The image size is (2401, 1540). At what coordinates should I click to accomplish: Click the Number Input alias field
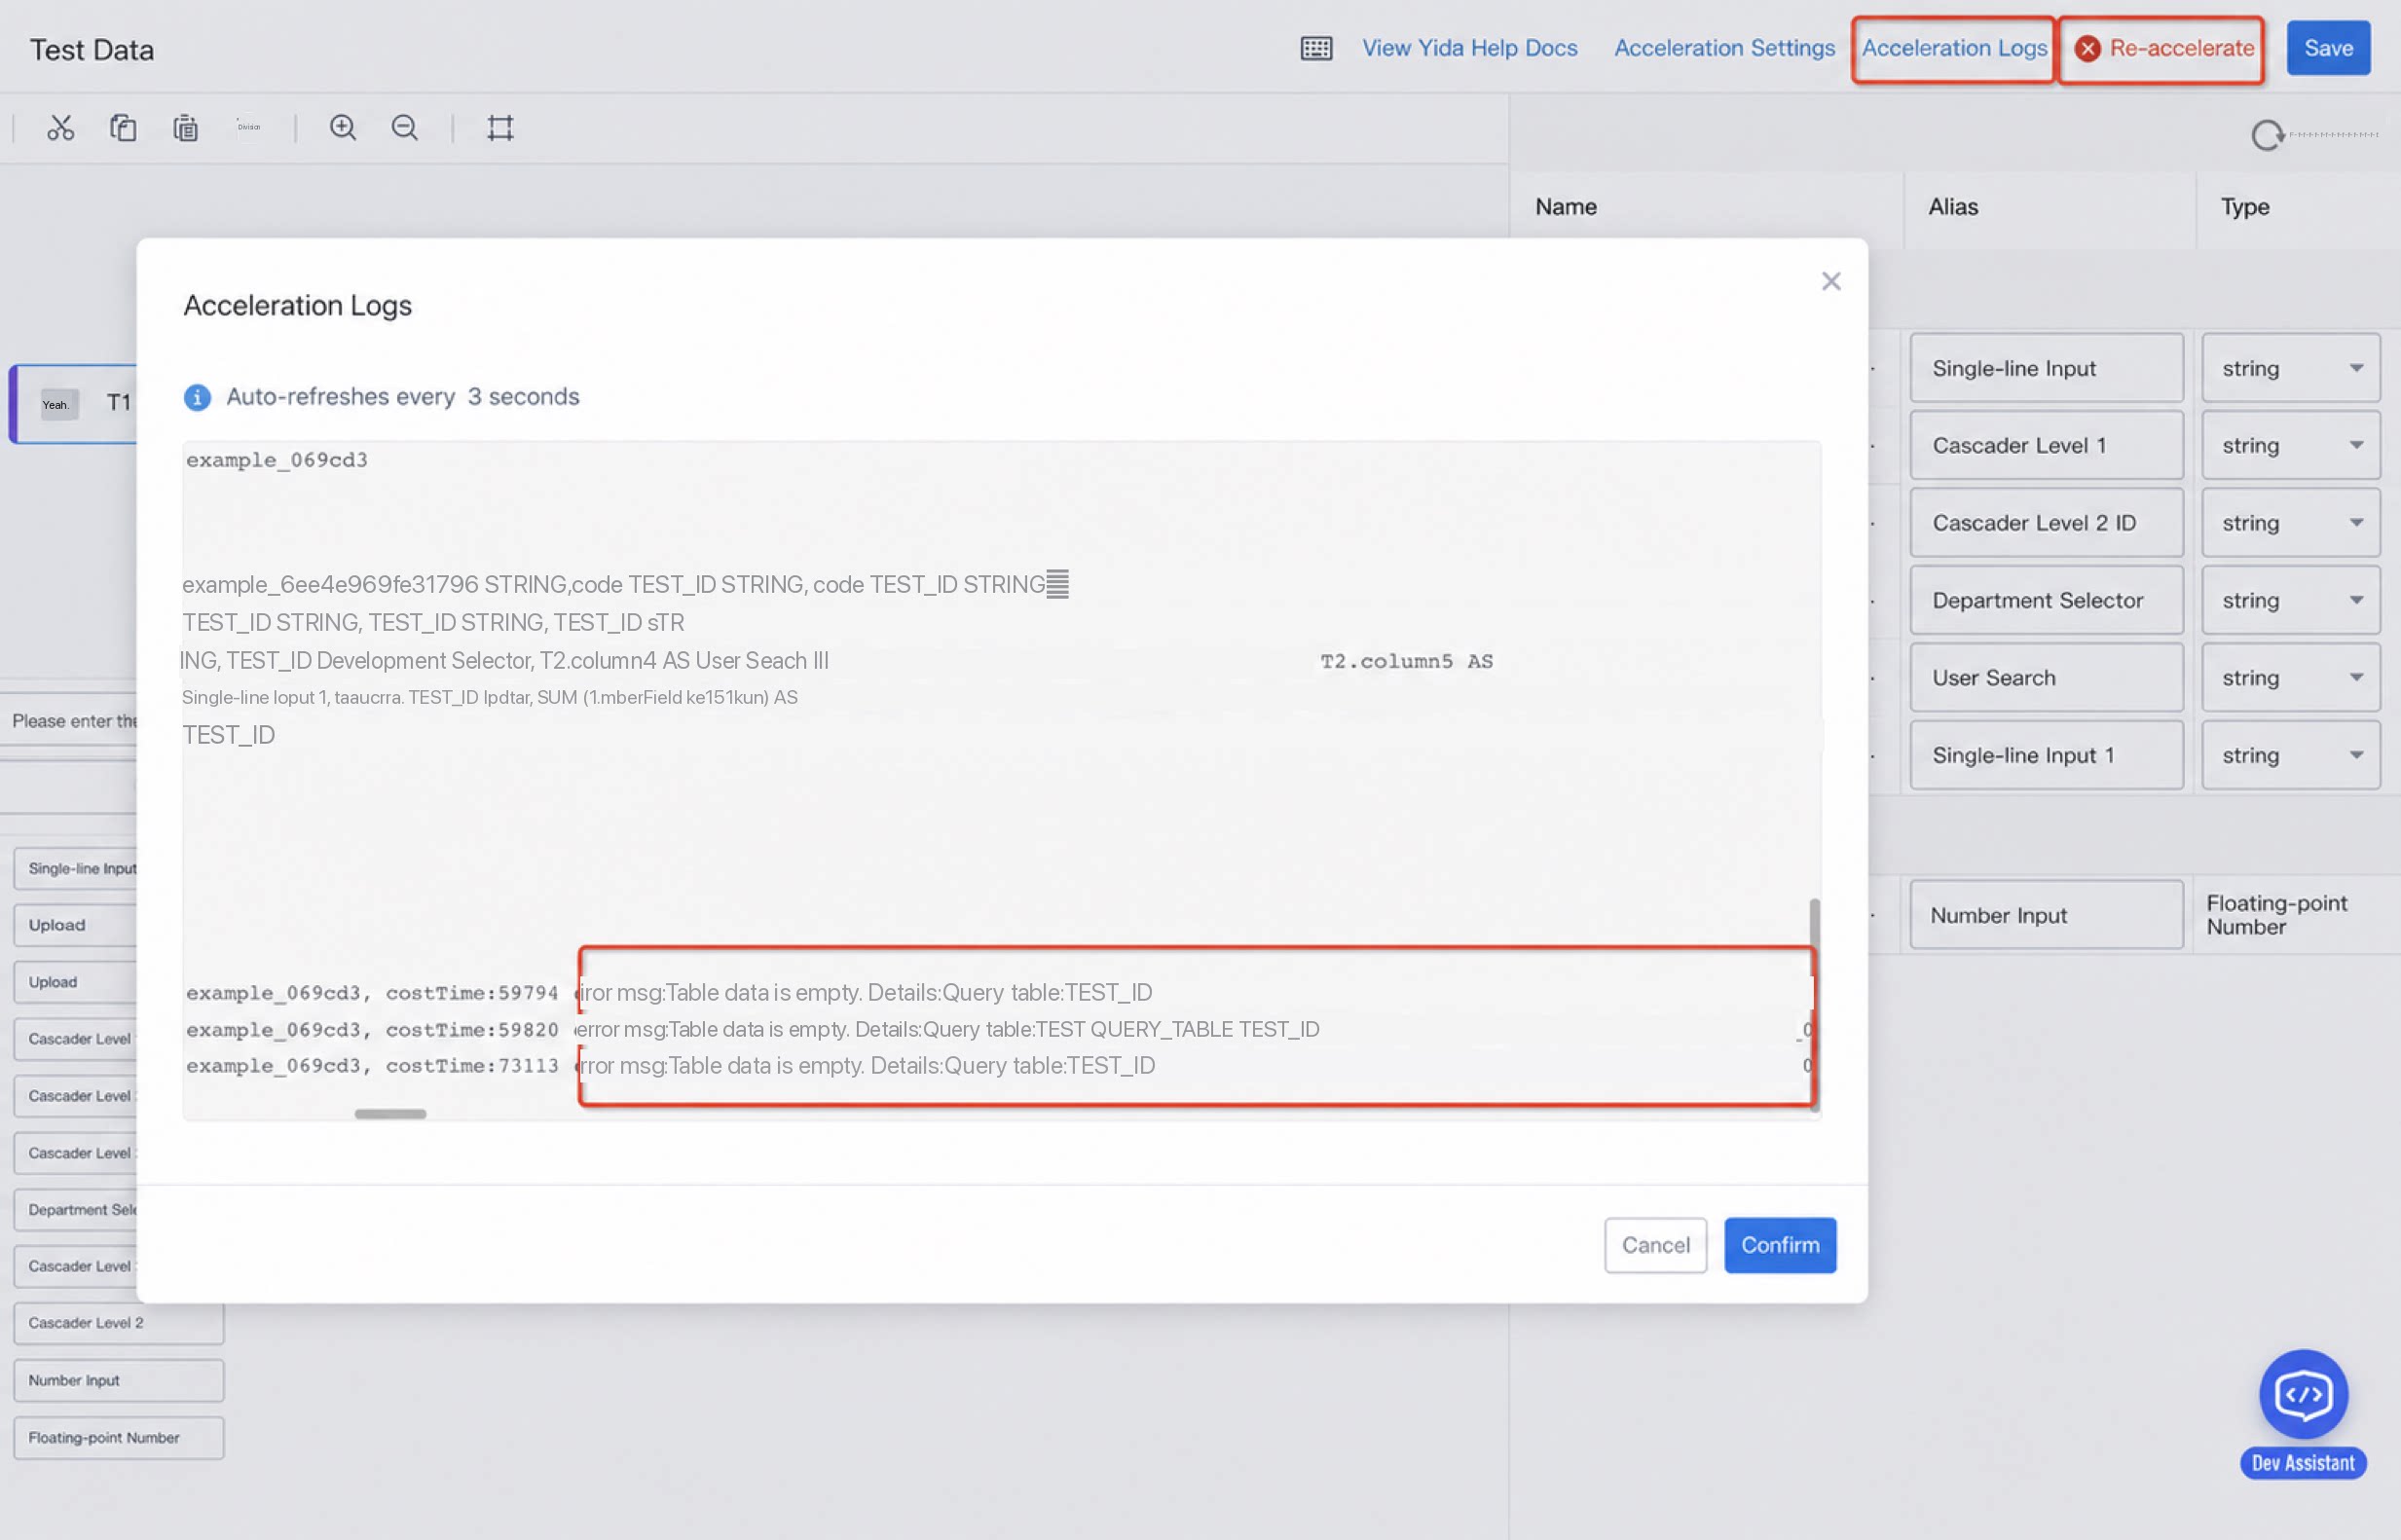click(2046, 915)
